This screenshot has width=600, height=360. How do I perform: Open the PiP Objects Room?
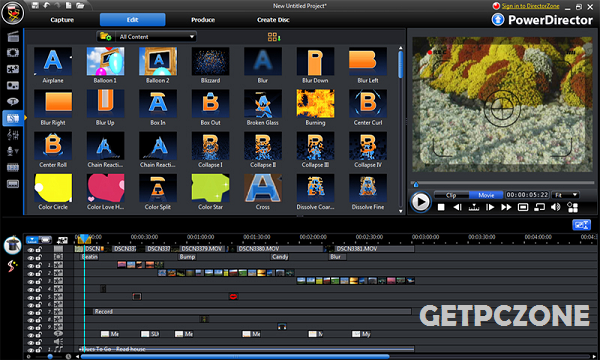(13, 69)
